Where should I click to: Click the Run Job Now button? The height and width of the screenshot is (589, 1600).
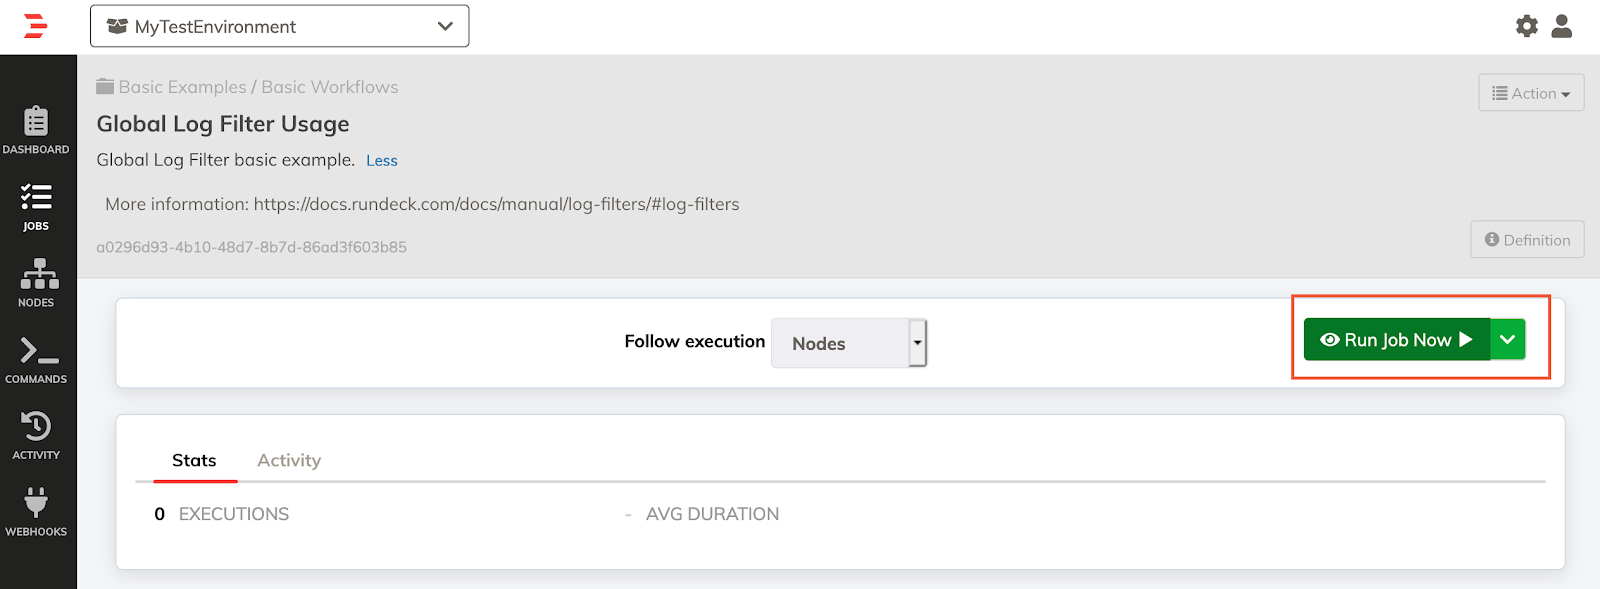click(1396, 340)
